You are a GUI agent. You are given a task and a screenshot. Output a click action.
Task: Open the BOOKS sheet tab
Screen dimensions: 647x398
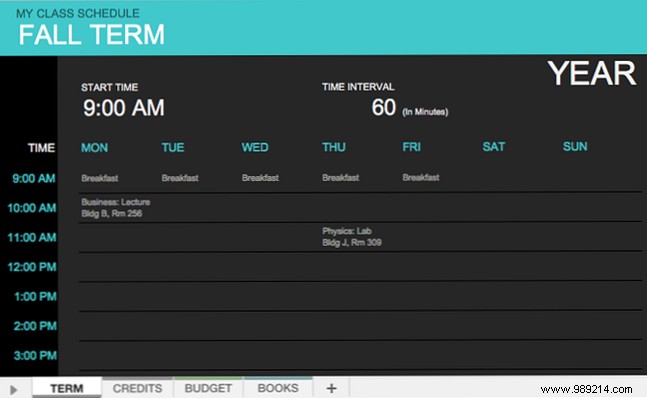pos(278,388)
